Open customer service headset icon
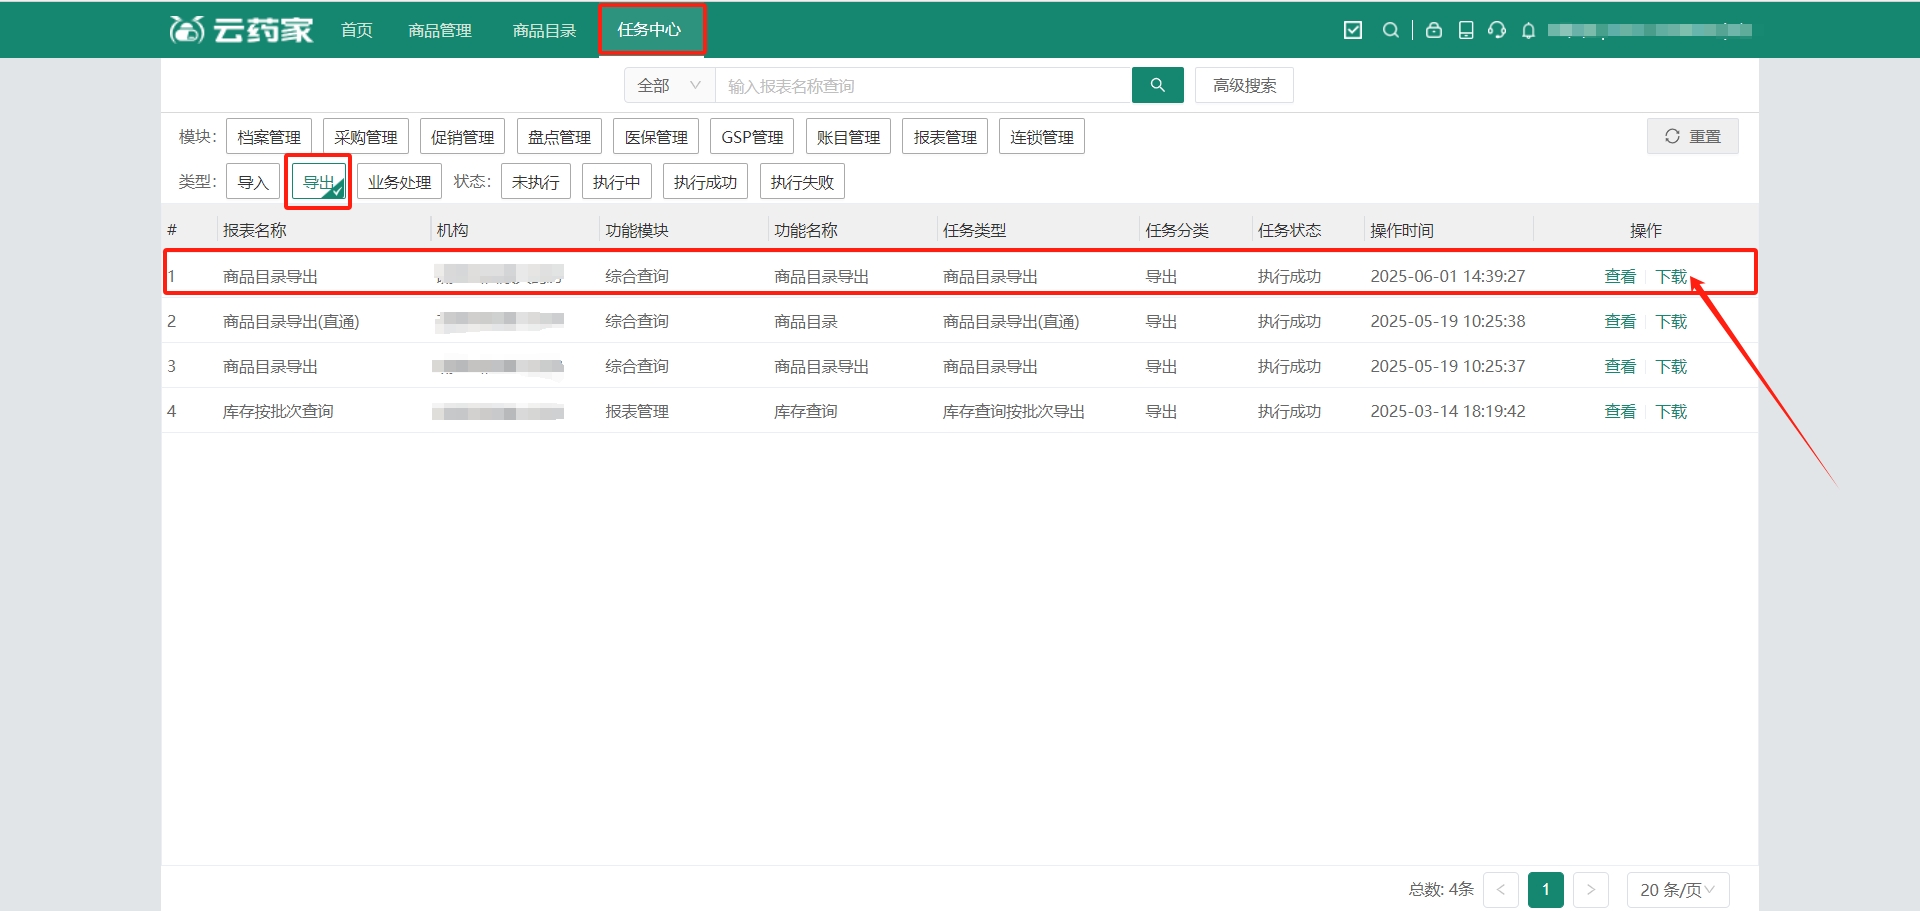The height and width of the screenshot is (911, 1920). (1497, 30)
